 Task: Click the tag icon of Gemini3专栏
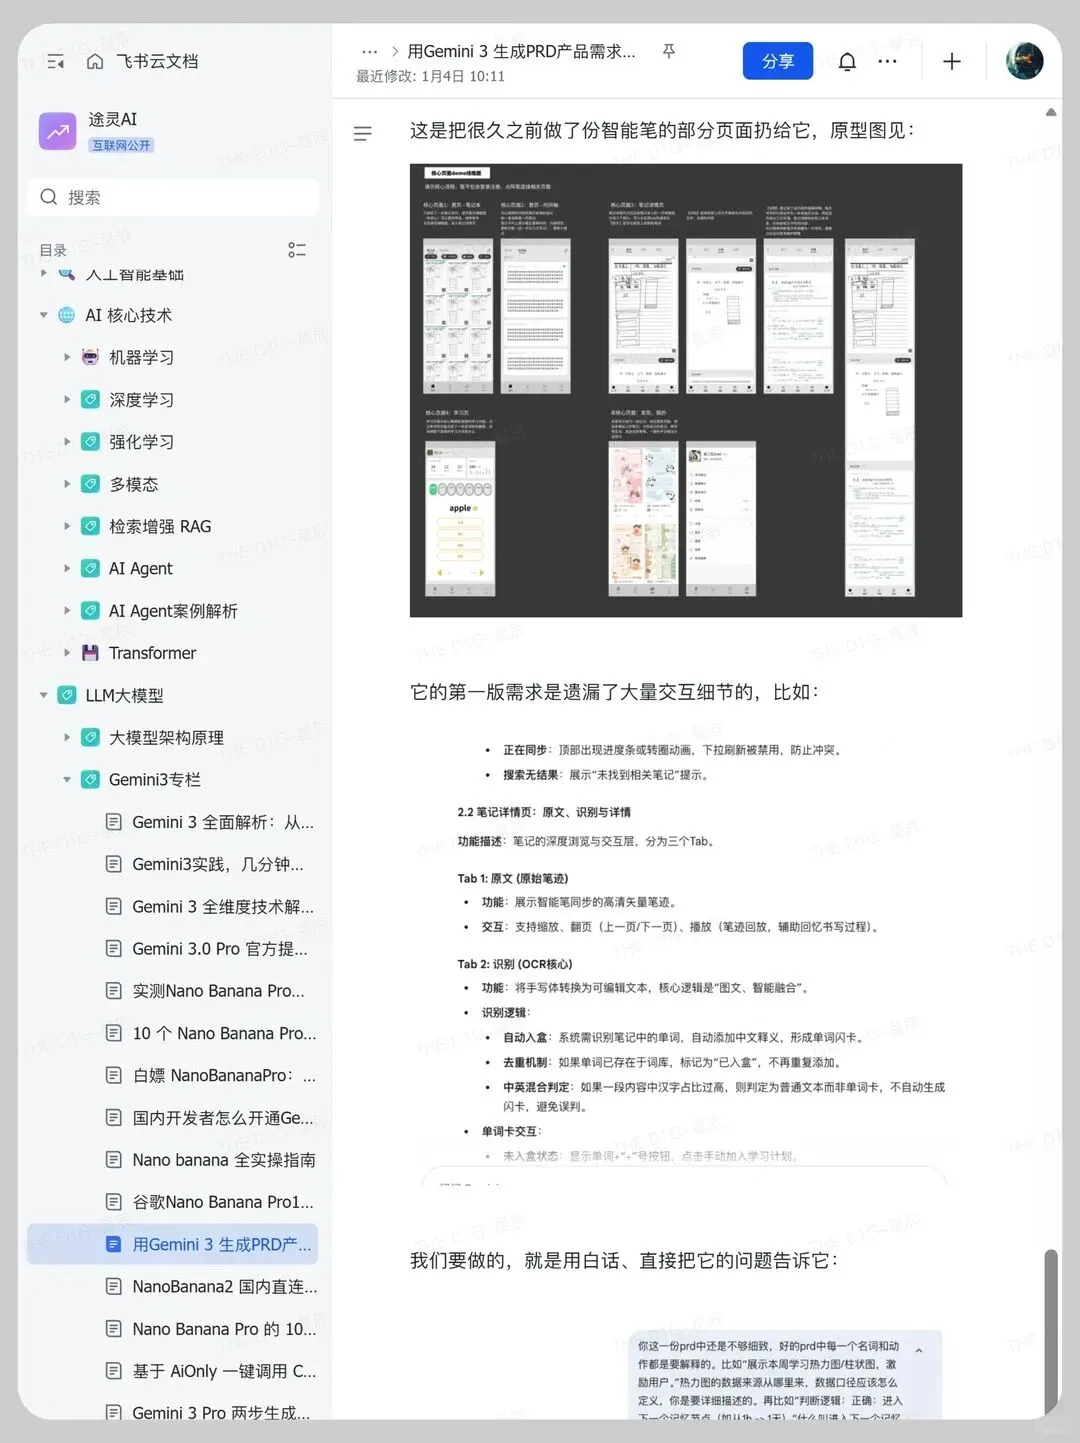(90, 779)
